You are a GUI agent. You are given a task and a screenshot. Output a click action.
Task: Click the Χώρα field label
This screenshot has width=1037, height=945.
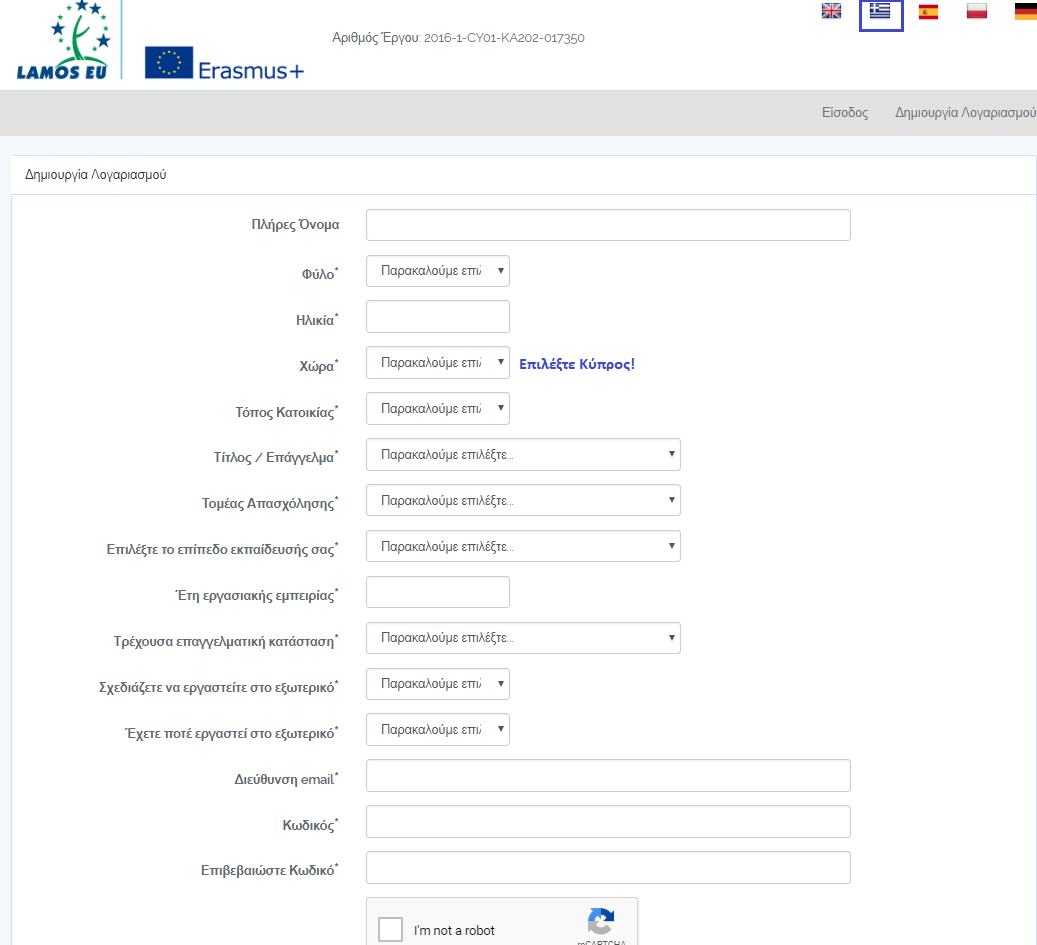[x=319, y=366]
